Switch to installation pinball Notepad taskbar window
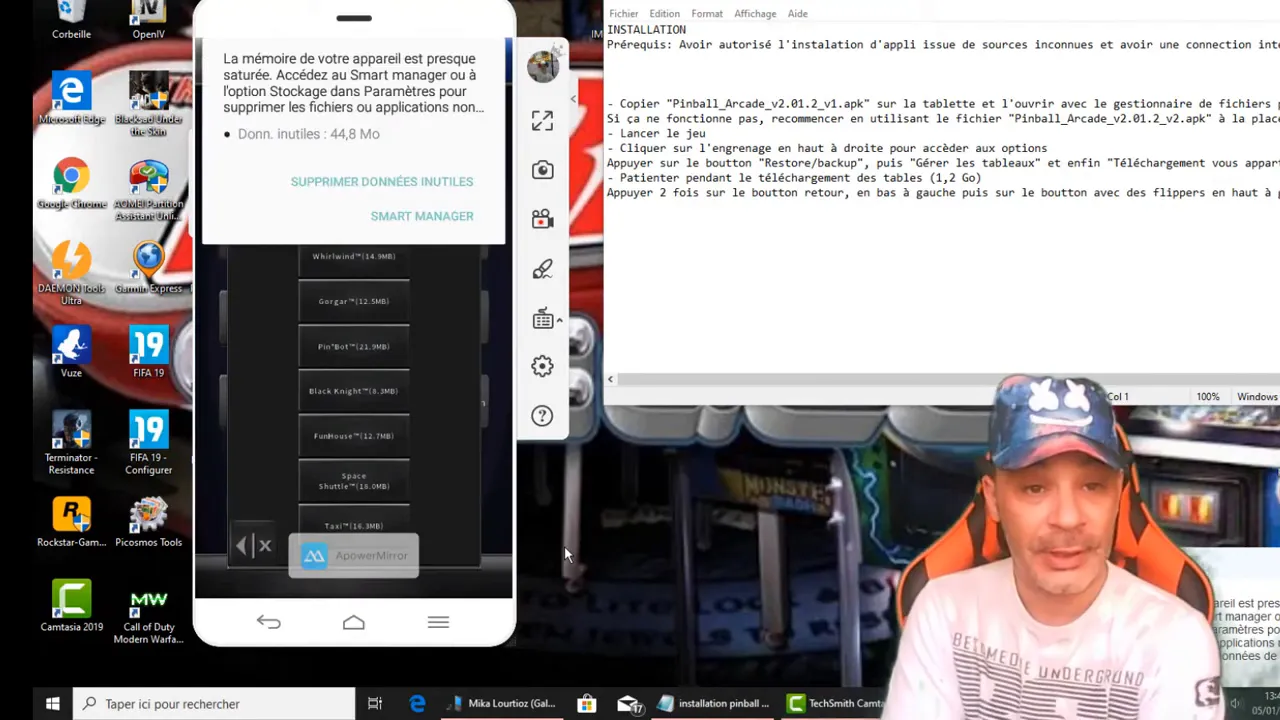Screen dimensions: 1280x720 click(x=714, y=704)
